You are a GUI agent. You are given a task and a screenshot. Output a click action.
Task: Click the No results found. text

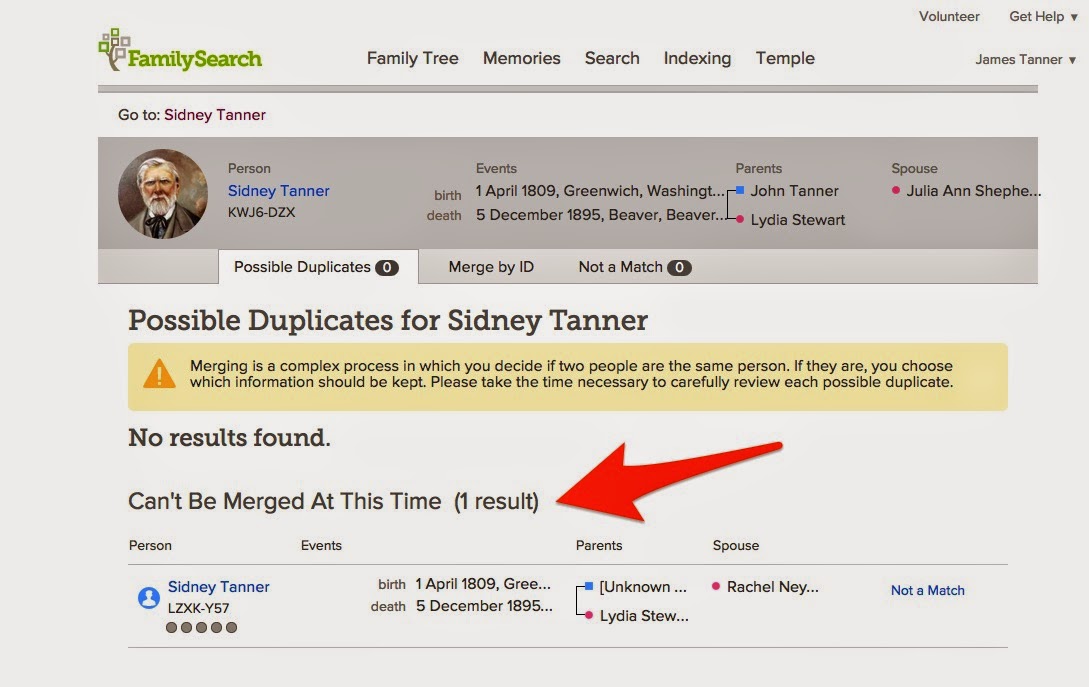click(x=229, y=438)
